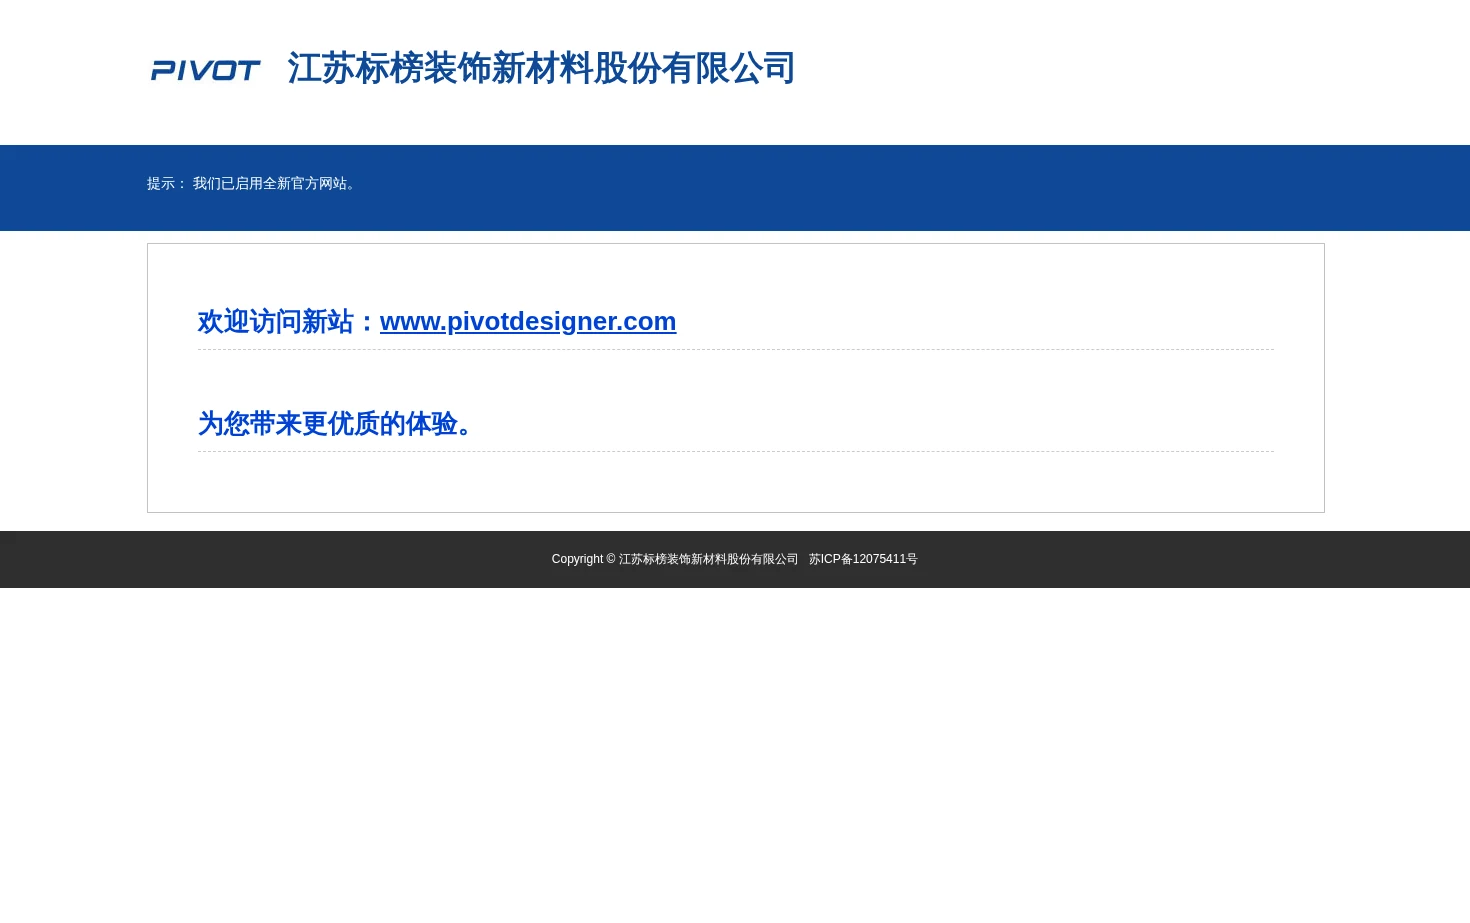The width and height of the screenshot is (1470, 923).
Task: Click the text 欢迎访问新站：
Action: [289, 322]
